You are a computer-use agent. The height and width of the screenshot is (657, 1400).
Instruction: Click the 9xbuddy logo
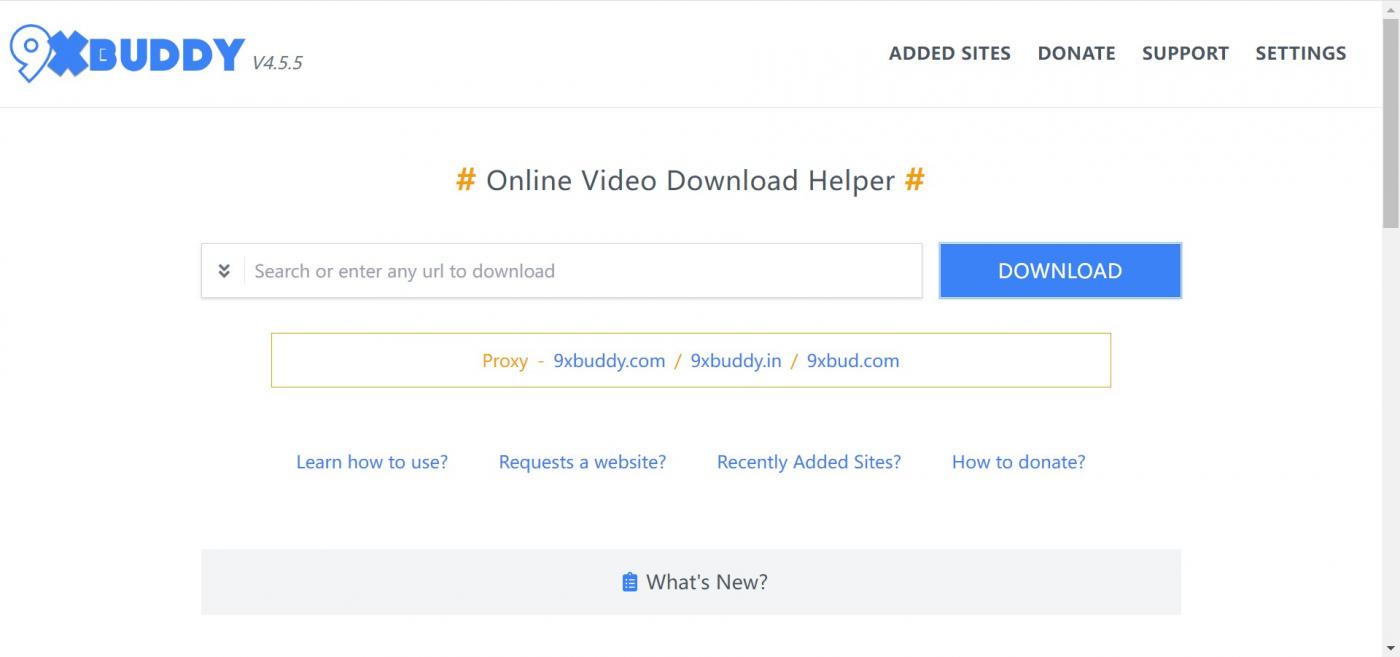(x=127, y=53)
